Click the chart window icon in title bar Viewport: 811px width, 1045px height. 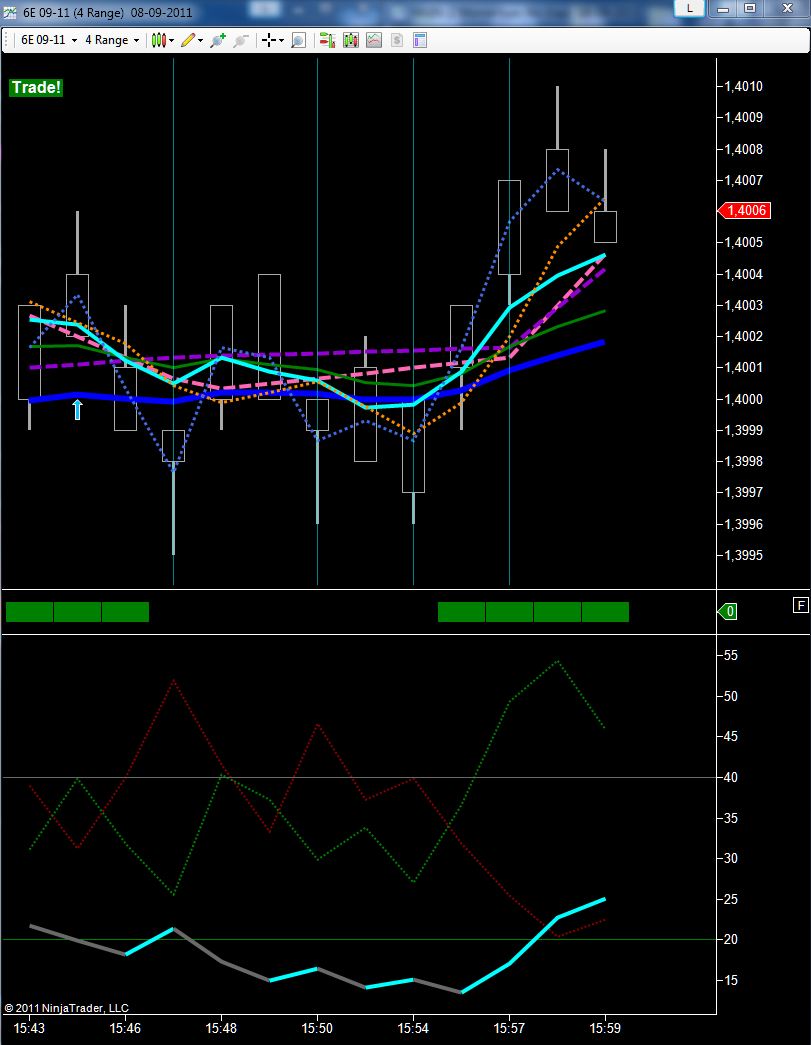[10, 12]
